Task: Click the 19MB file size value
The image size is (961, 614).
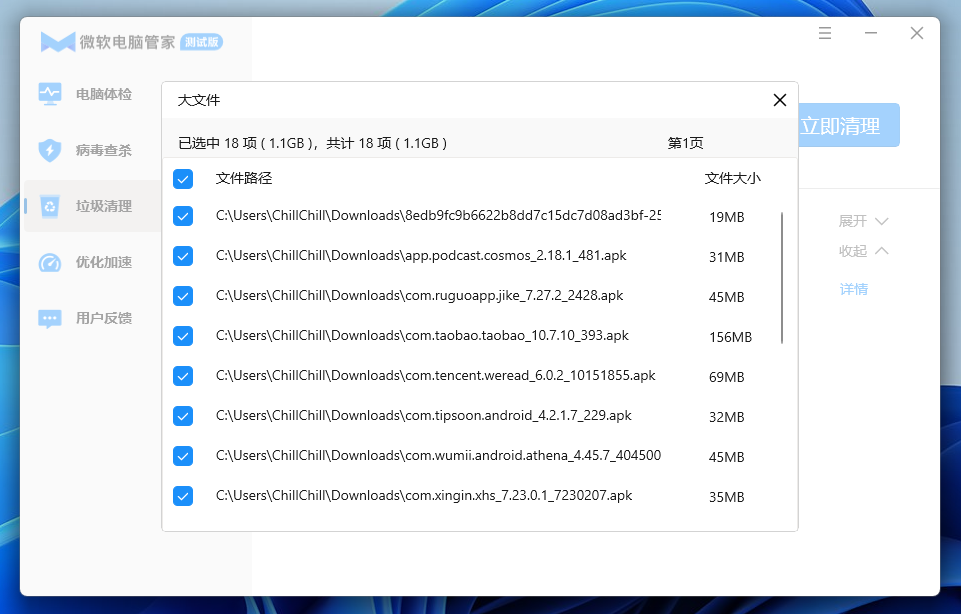Action: coord(726,218)
